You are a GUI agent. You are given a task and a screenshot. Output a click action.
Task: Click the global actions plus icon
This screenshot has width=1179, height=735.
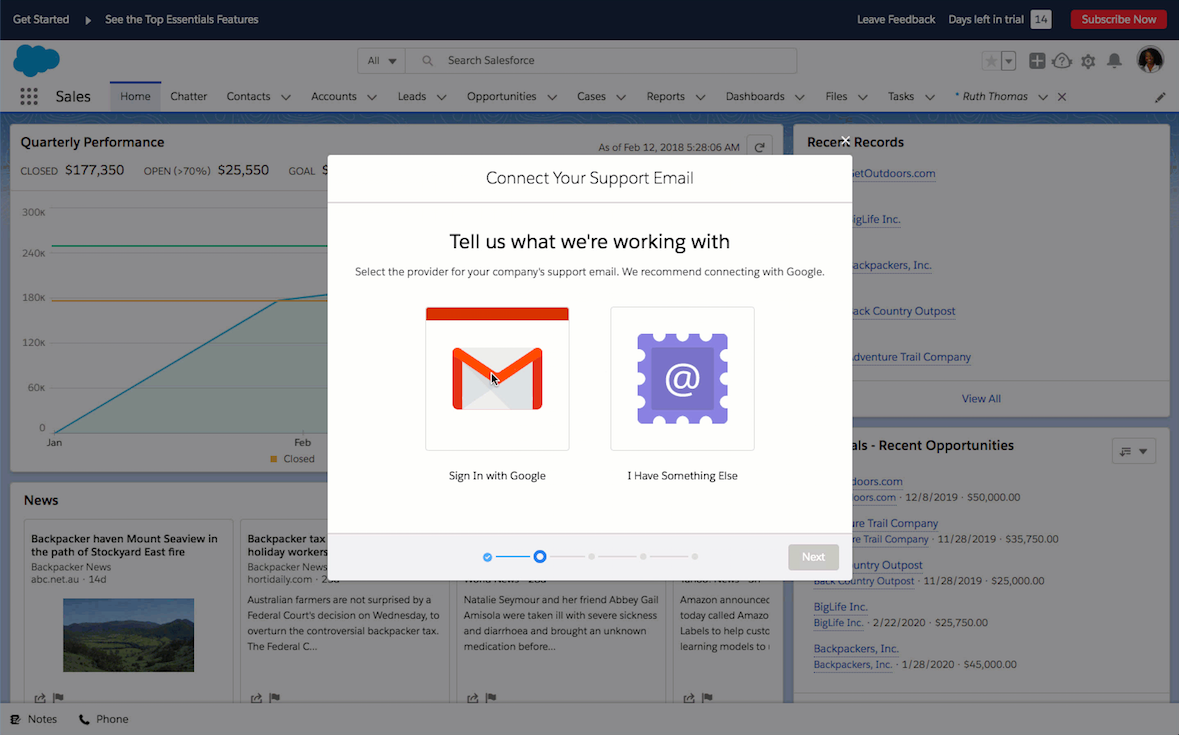tap(1037, 61)
